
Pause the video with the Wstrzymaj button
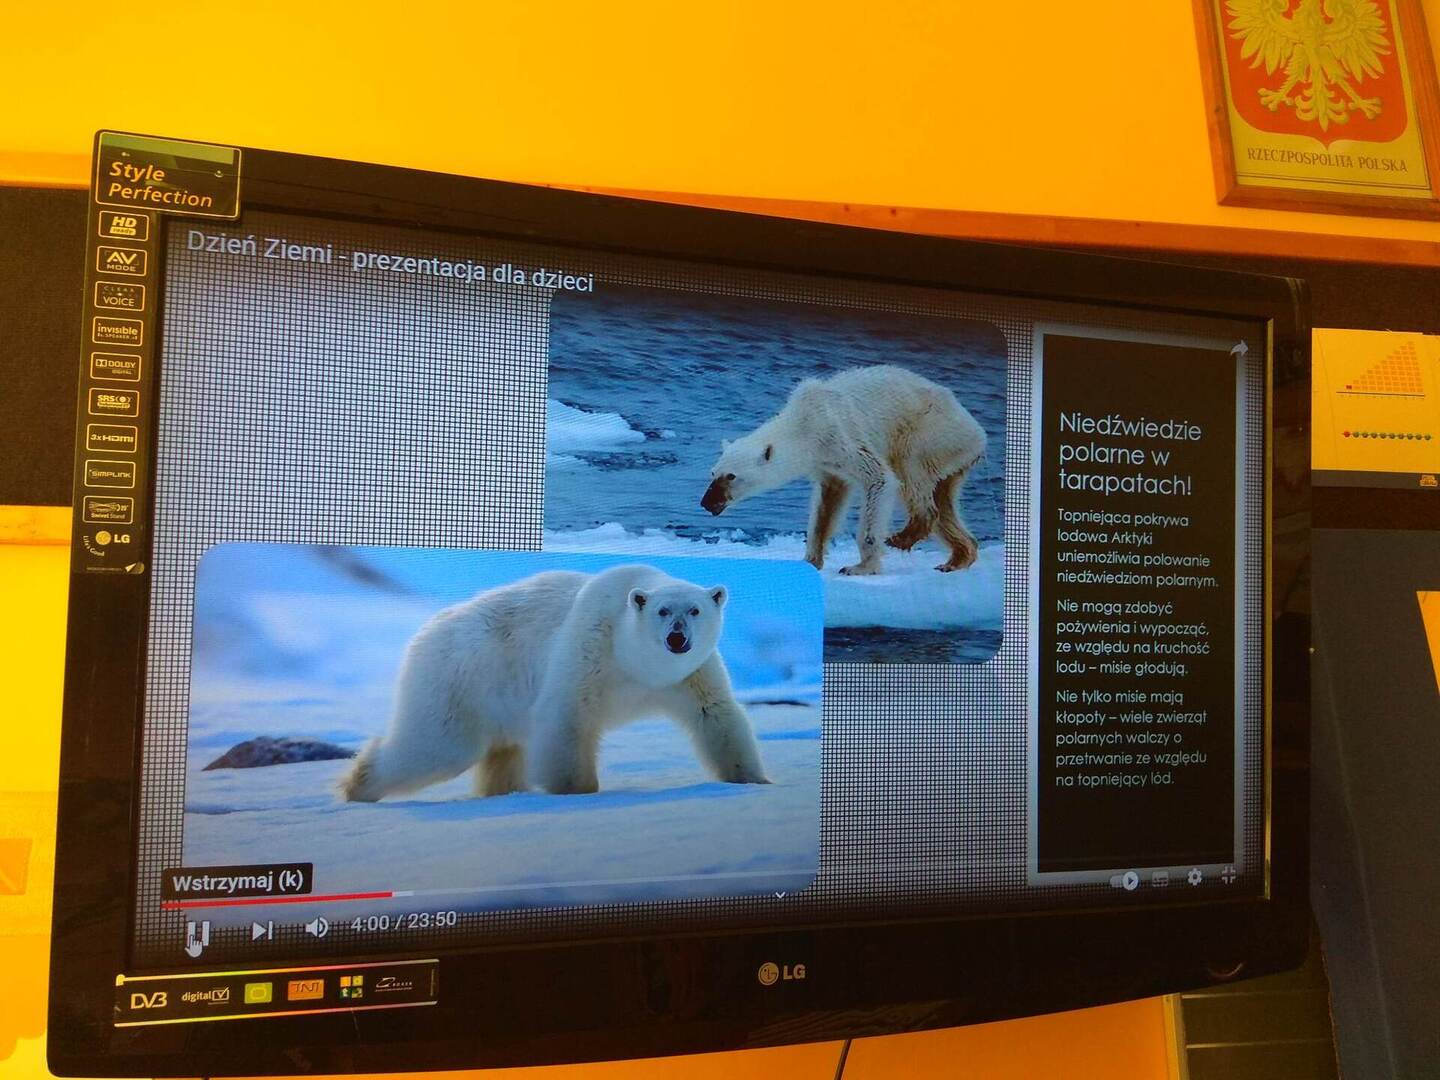point(197,935)
